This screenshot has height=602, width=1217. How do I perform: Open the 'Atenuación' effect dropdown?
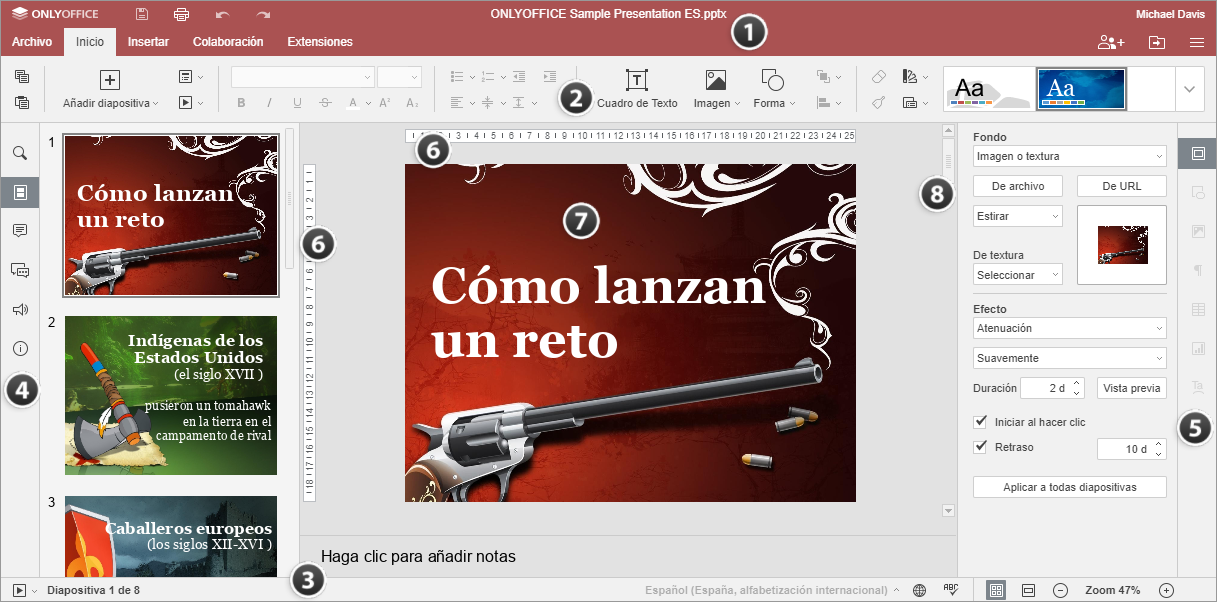point(1069,328)
